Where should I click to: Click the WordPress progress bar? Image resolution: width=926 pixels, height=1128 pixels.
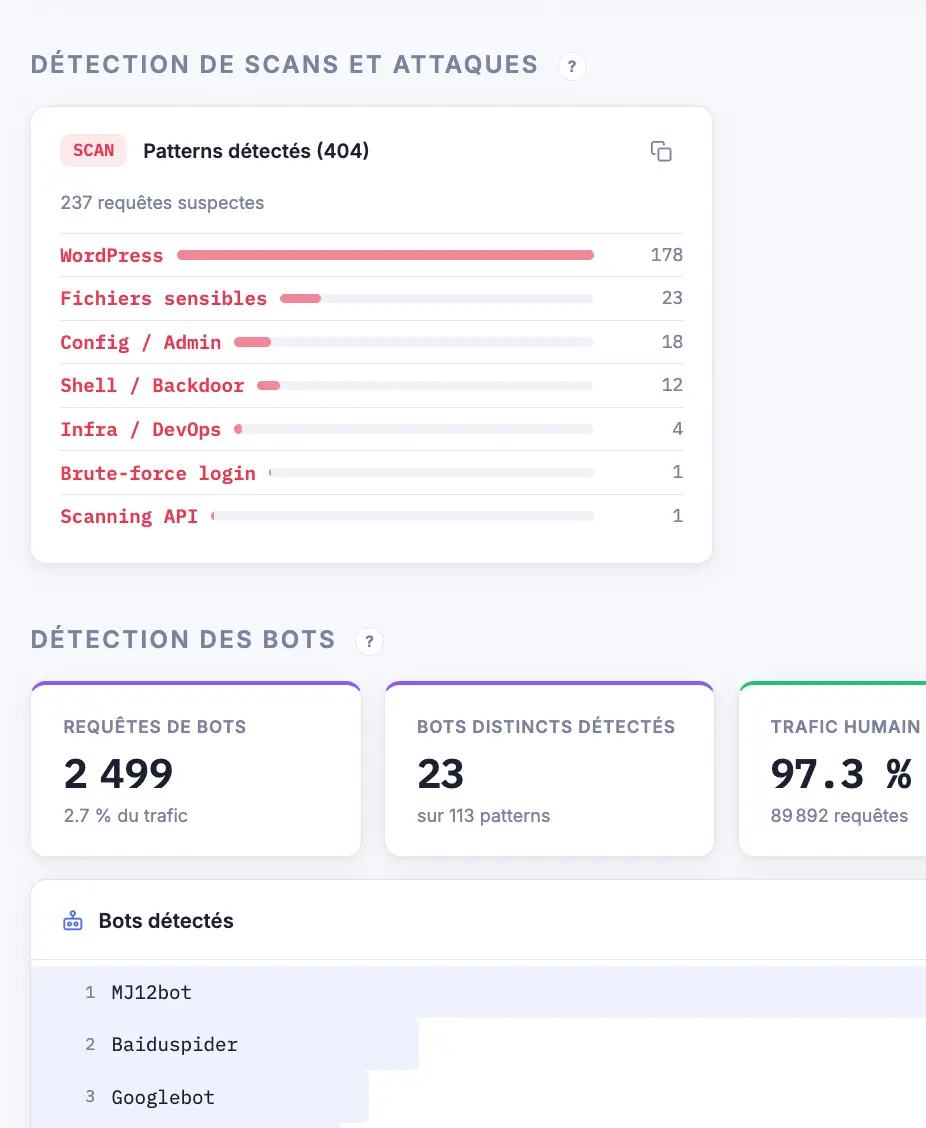pyautogui.click(x=385, y=255)
